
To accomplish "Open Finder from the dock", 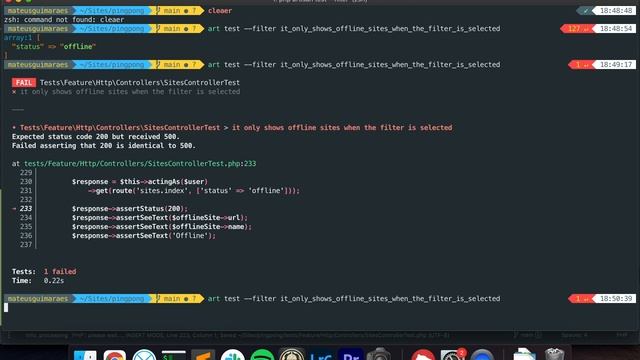I will [x=85, y=355].
